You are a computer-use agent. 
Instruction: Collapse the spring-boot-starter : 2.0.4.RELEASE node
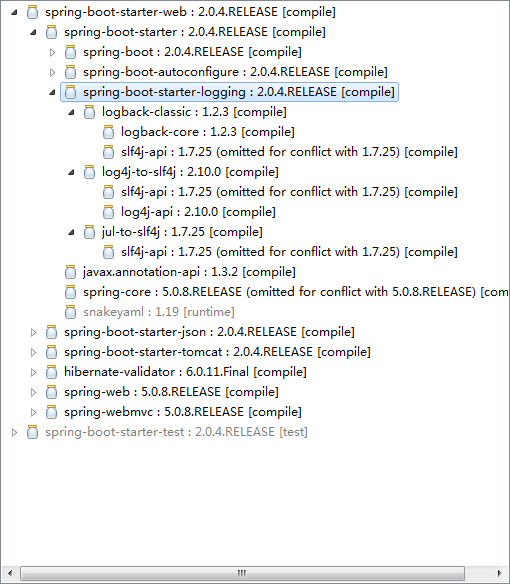(x=33, y=32)
